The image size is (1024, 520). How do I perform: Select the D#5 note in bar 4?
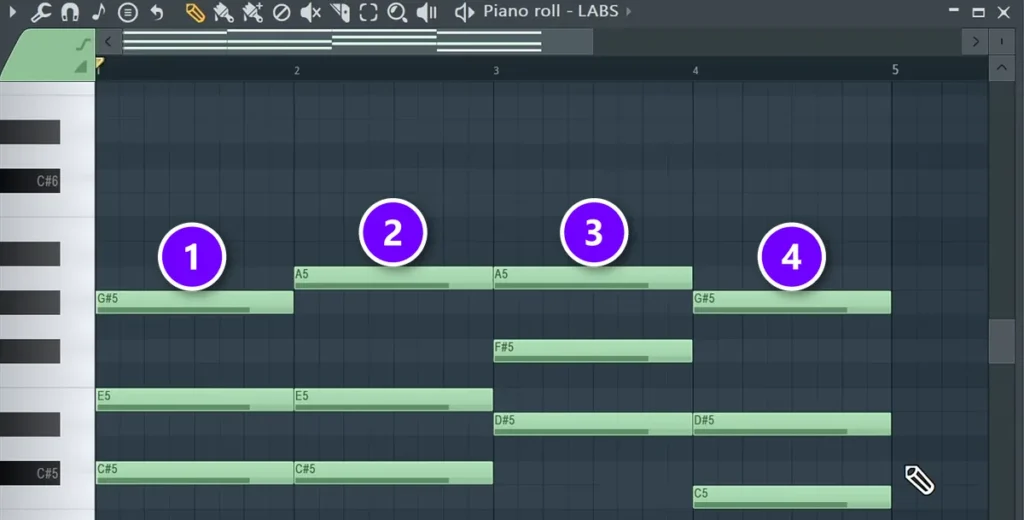792,424
